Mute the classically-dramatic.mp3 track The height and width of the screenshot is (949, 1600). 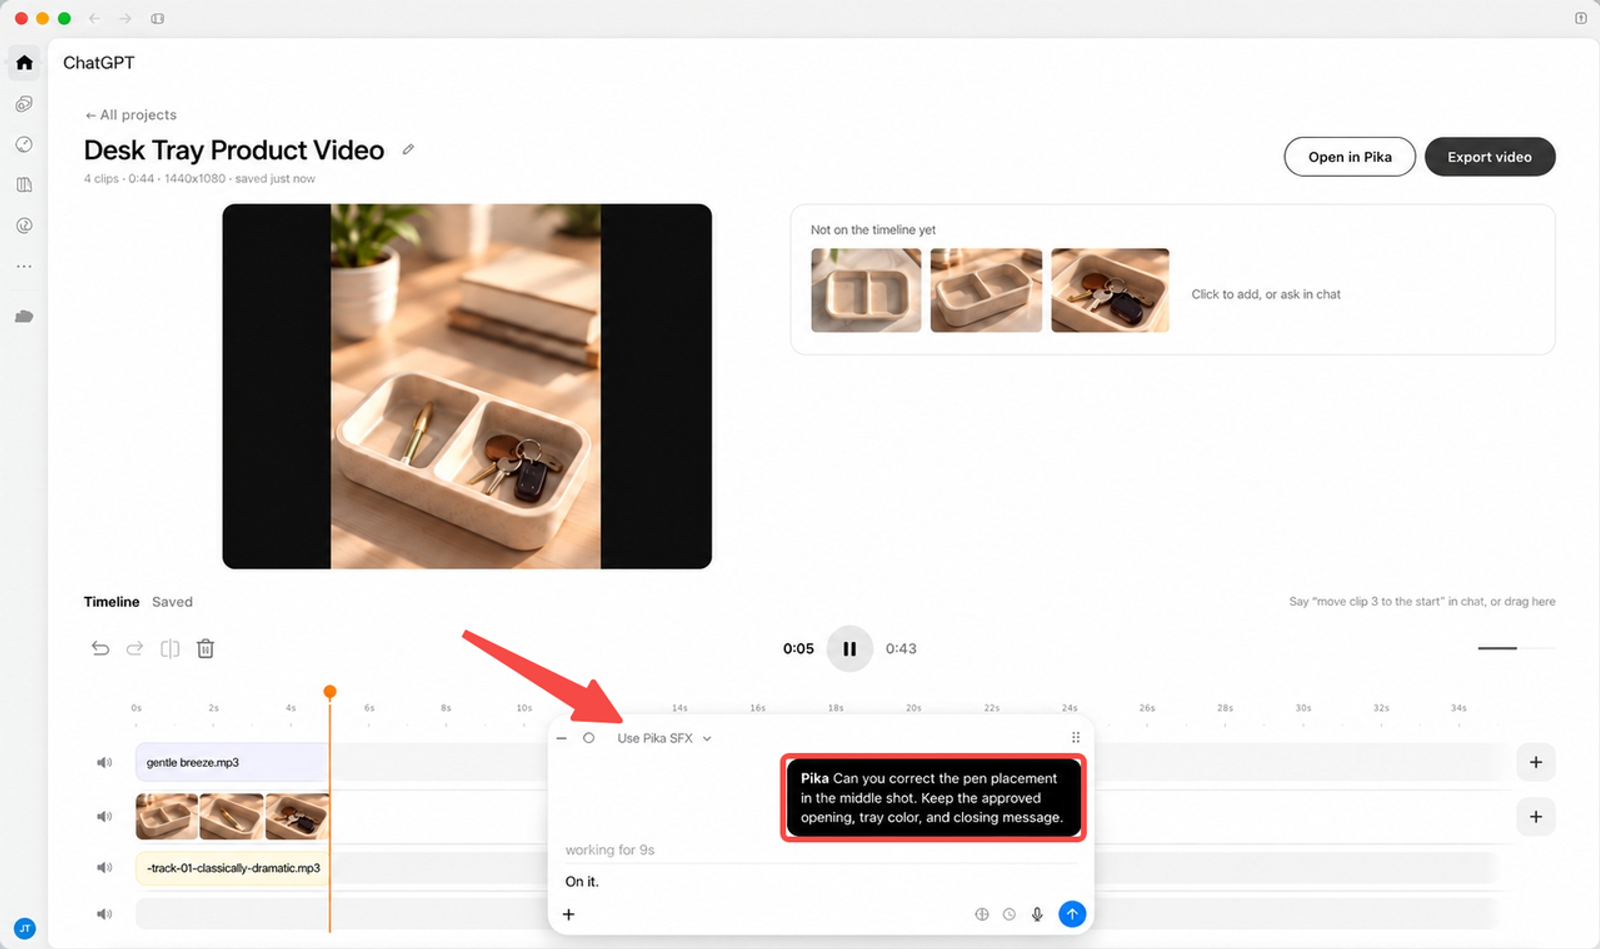pyautogui.click(x=104, y=867)
